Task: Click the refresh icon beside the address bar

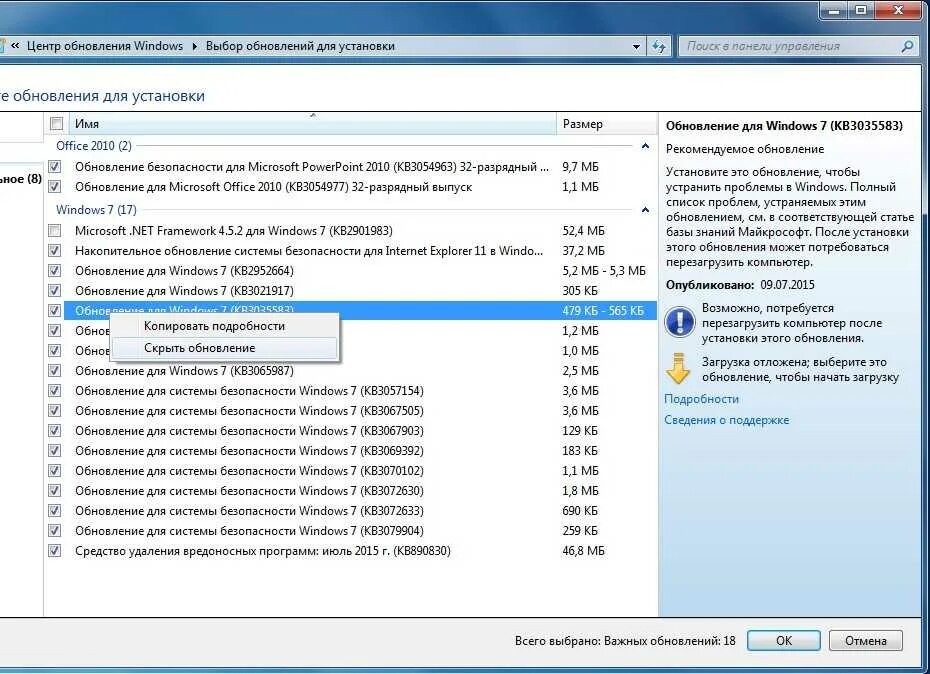Action: [658, 46]
